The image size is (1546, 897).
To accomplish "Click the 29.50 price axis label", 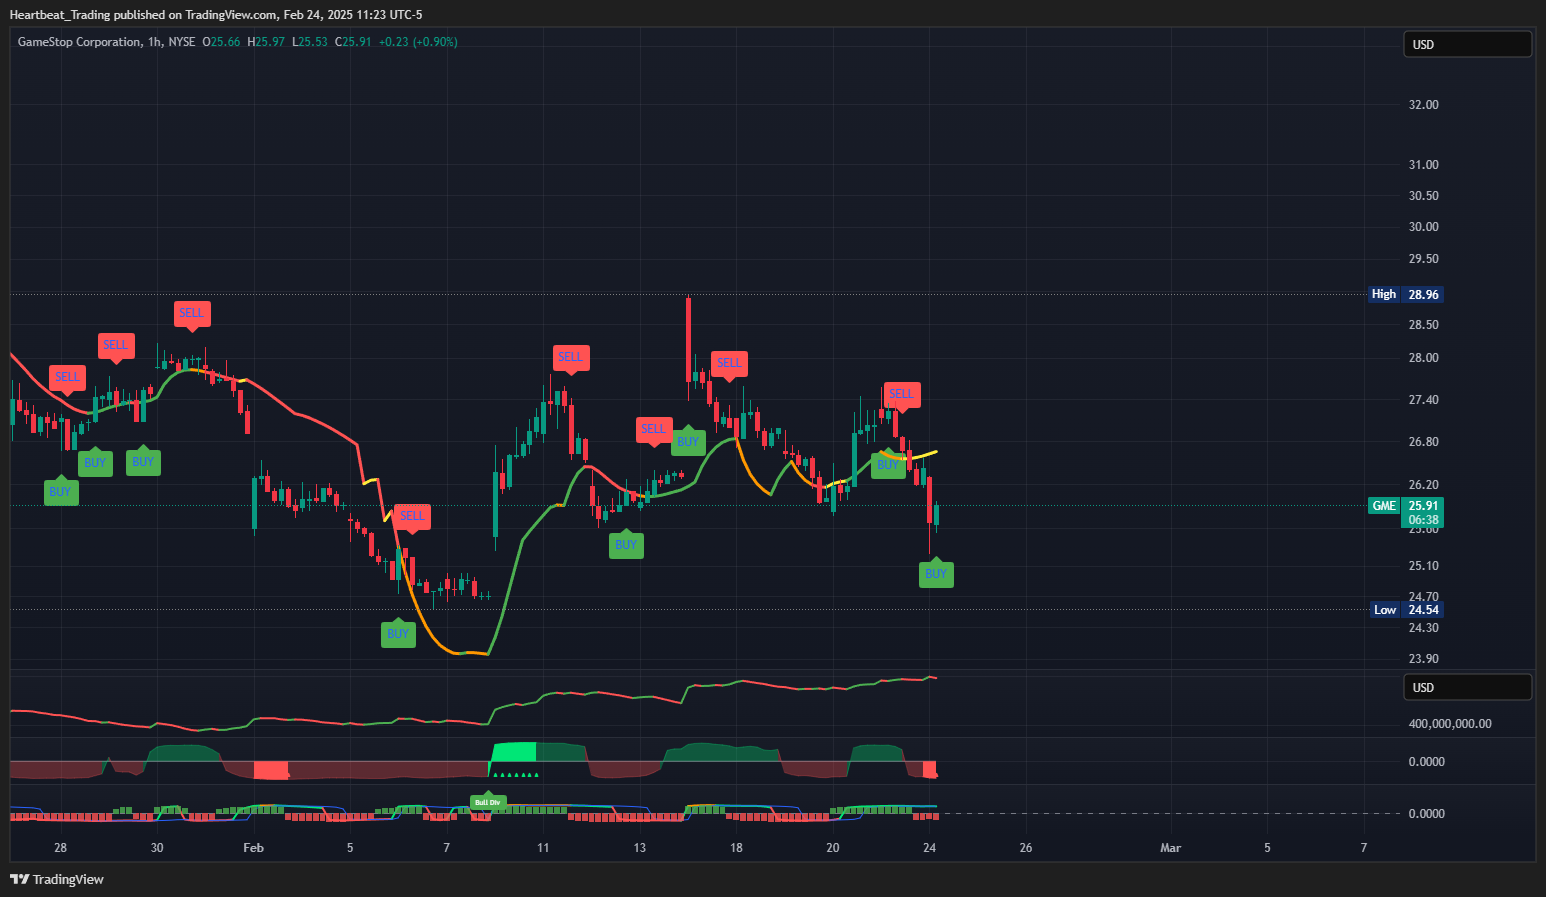I will (1424, 259).
